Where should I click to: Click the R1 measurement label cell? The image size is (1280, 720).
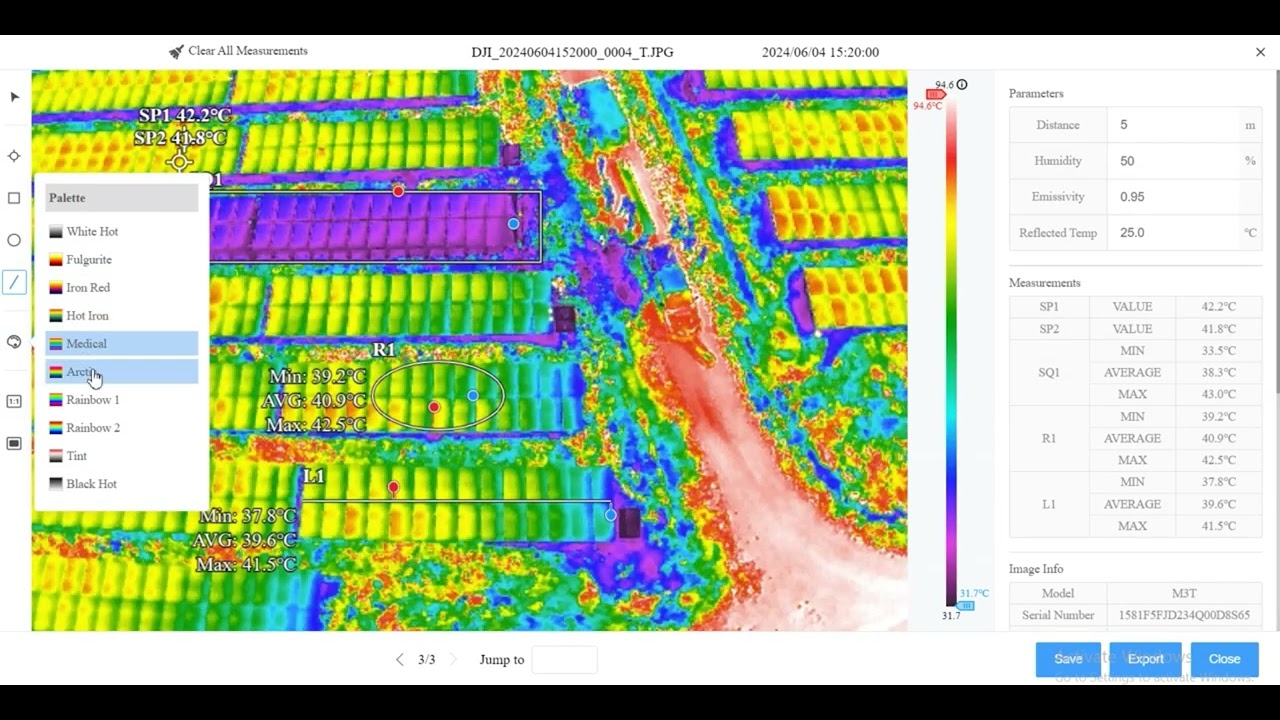[x=1049, y=439]
